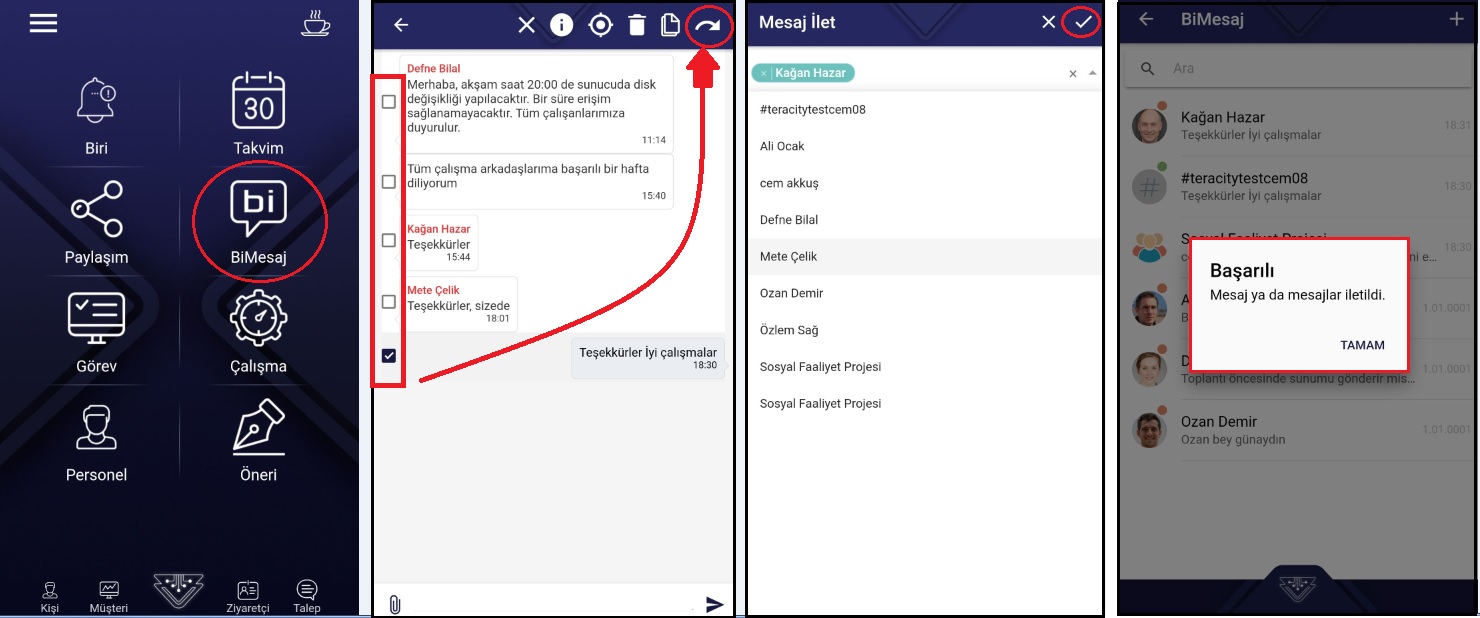The width and height of the screenshot is (1480, 618).
Task: Open the Kağan Hazar conversation
Action: pyautogui.click(x=1297, y=126)
